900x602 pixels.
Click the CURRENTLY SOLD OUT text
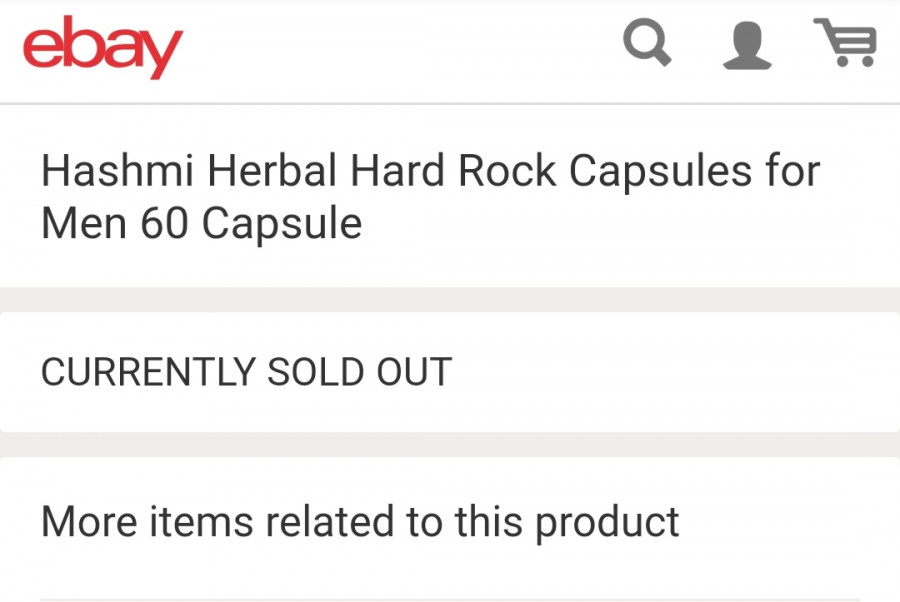(x=246, y=372)
